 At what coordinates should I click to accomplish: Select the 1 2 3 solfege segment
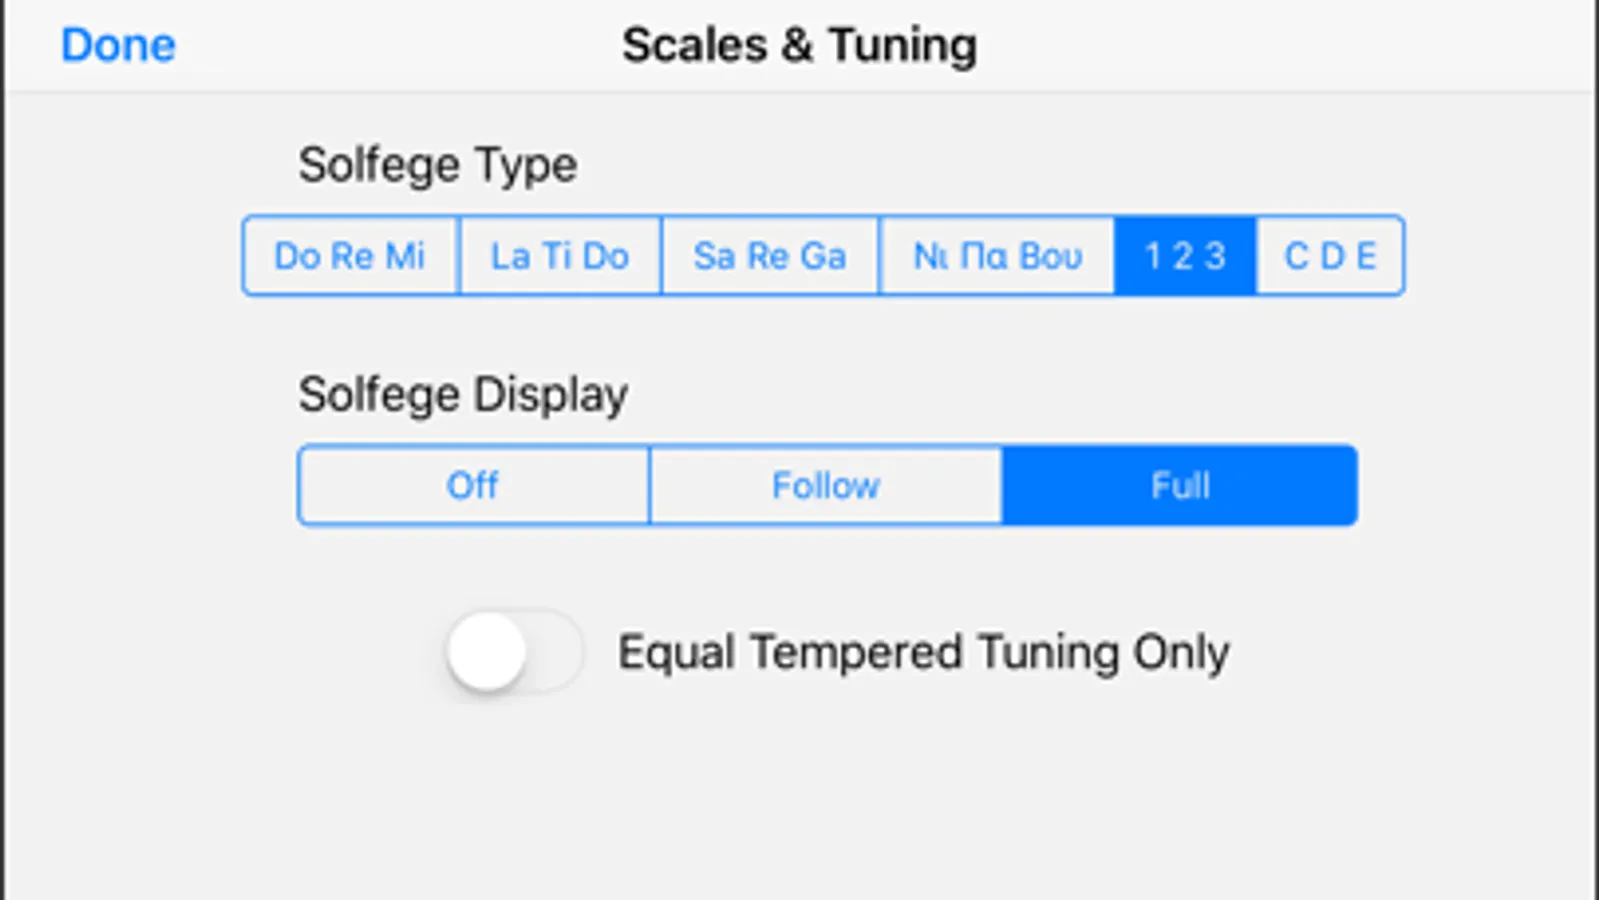tap(1185, 256)
